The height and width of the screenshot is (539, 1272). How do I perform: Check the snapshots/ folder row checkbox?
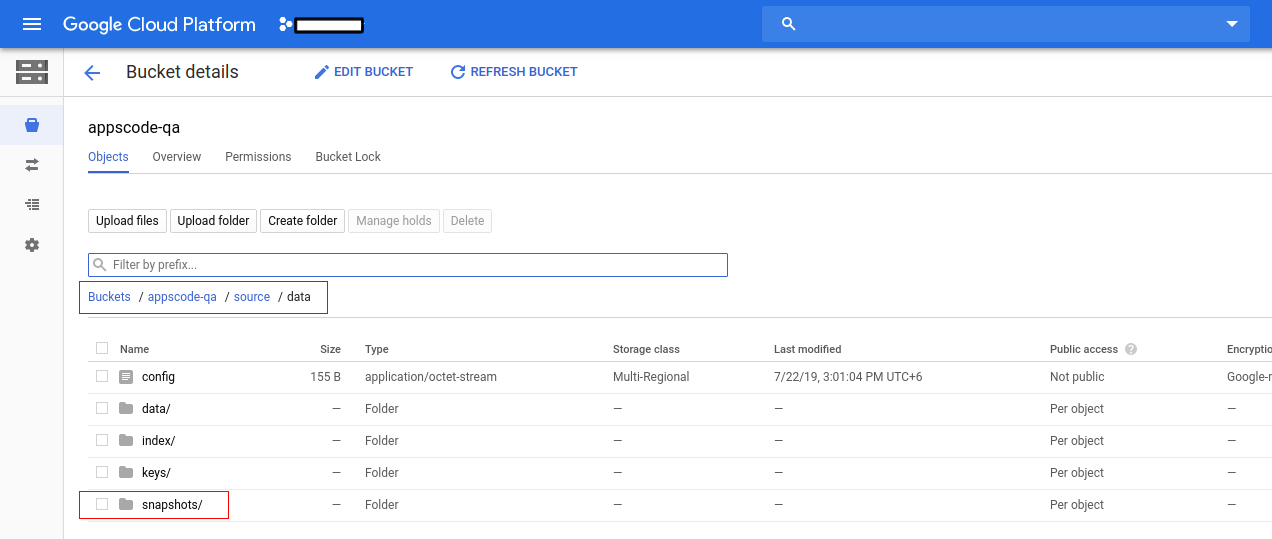pyautogui.click(x=102, y=504)
